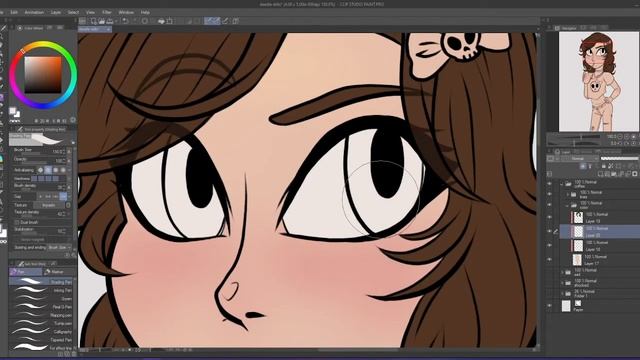Open Starting and ending Brush Size dropdown
The height and width of the screenshot is (360, 640).
[60, 247]
